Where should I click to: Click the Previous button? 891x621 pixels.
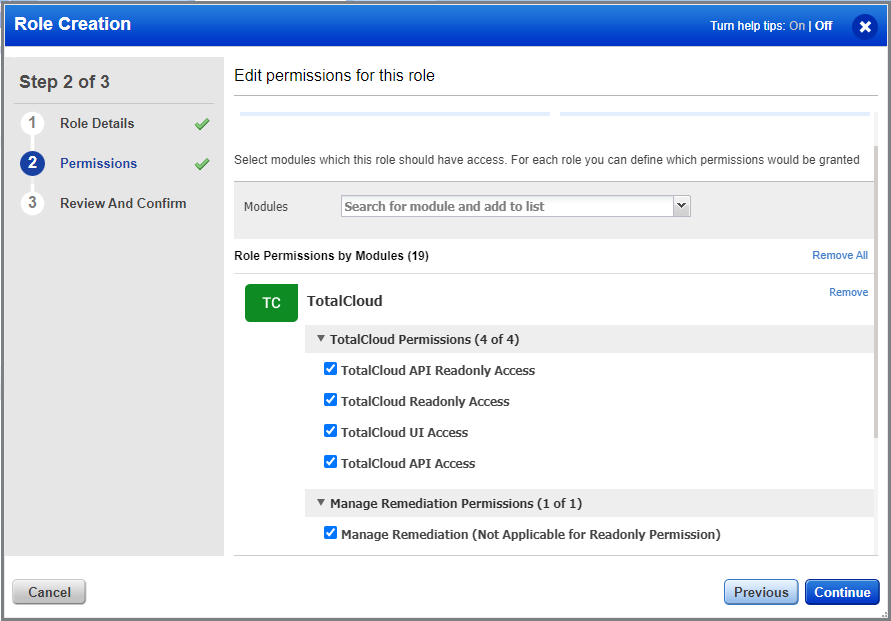point(761,592)
